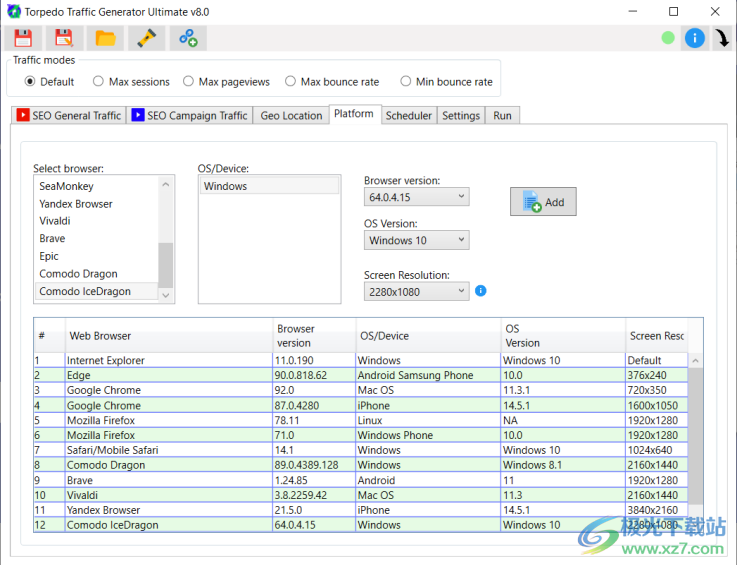Click the Android Samsung Phone cell
The height and width of the screenshot is (565, 737).
click(428, 375)
